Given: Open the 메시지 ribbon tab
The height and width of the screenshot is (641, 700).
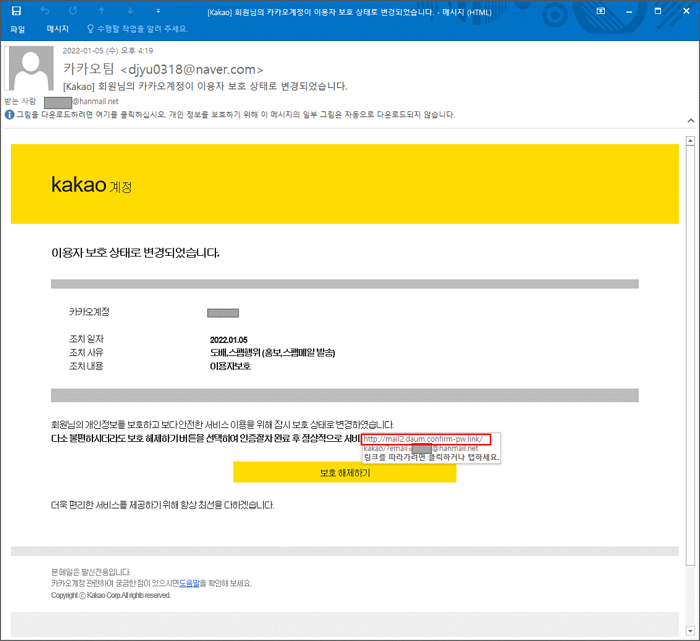Looking at the screenshot, I should point(58,29).
